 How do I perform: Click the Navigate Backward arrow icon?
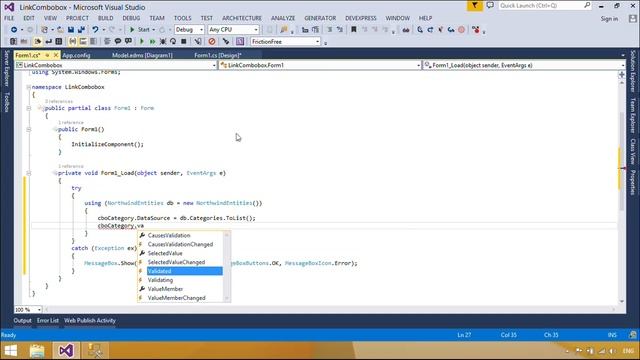point(14,30)
